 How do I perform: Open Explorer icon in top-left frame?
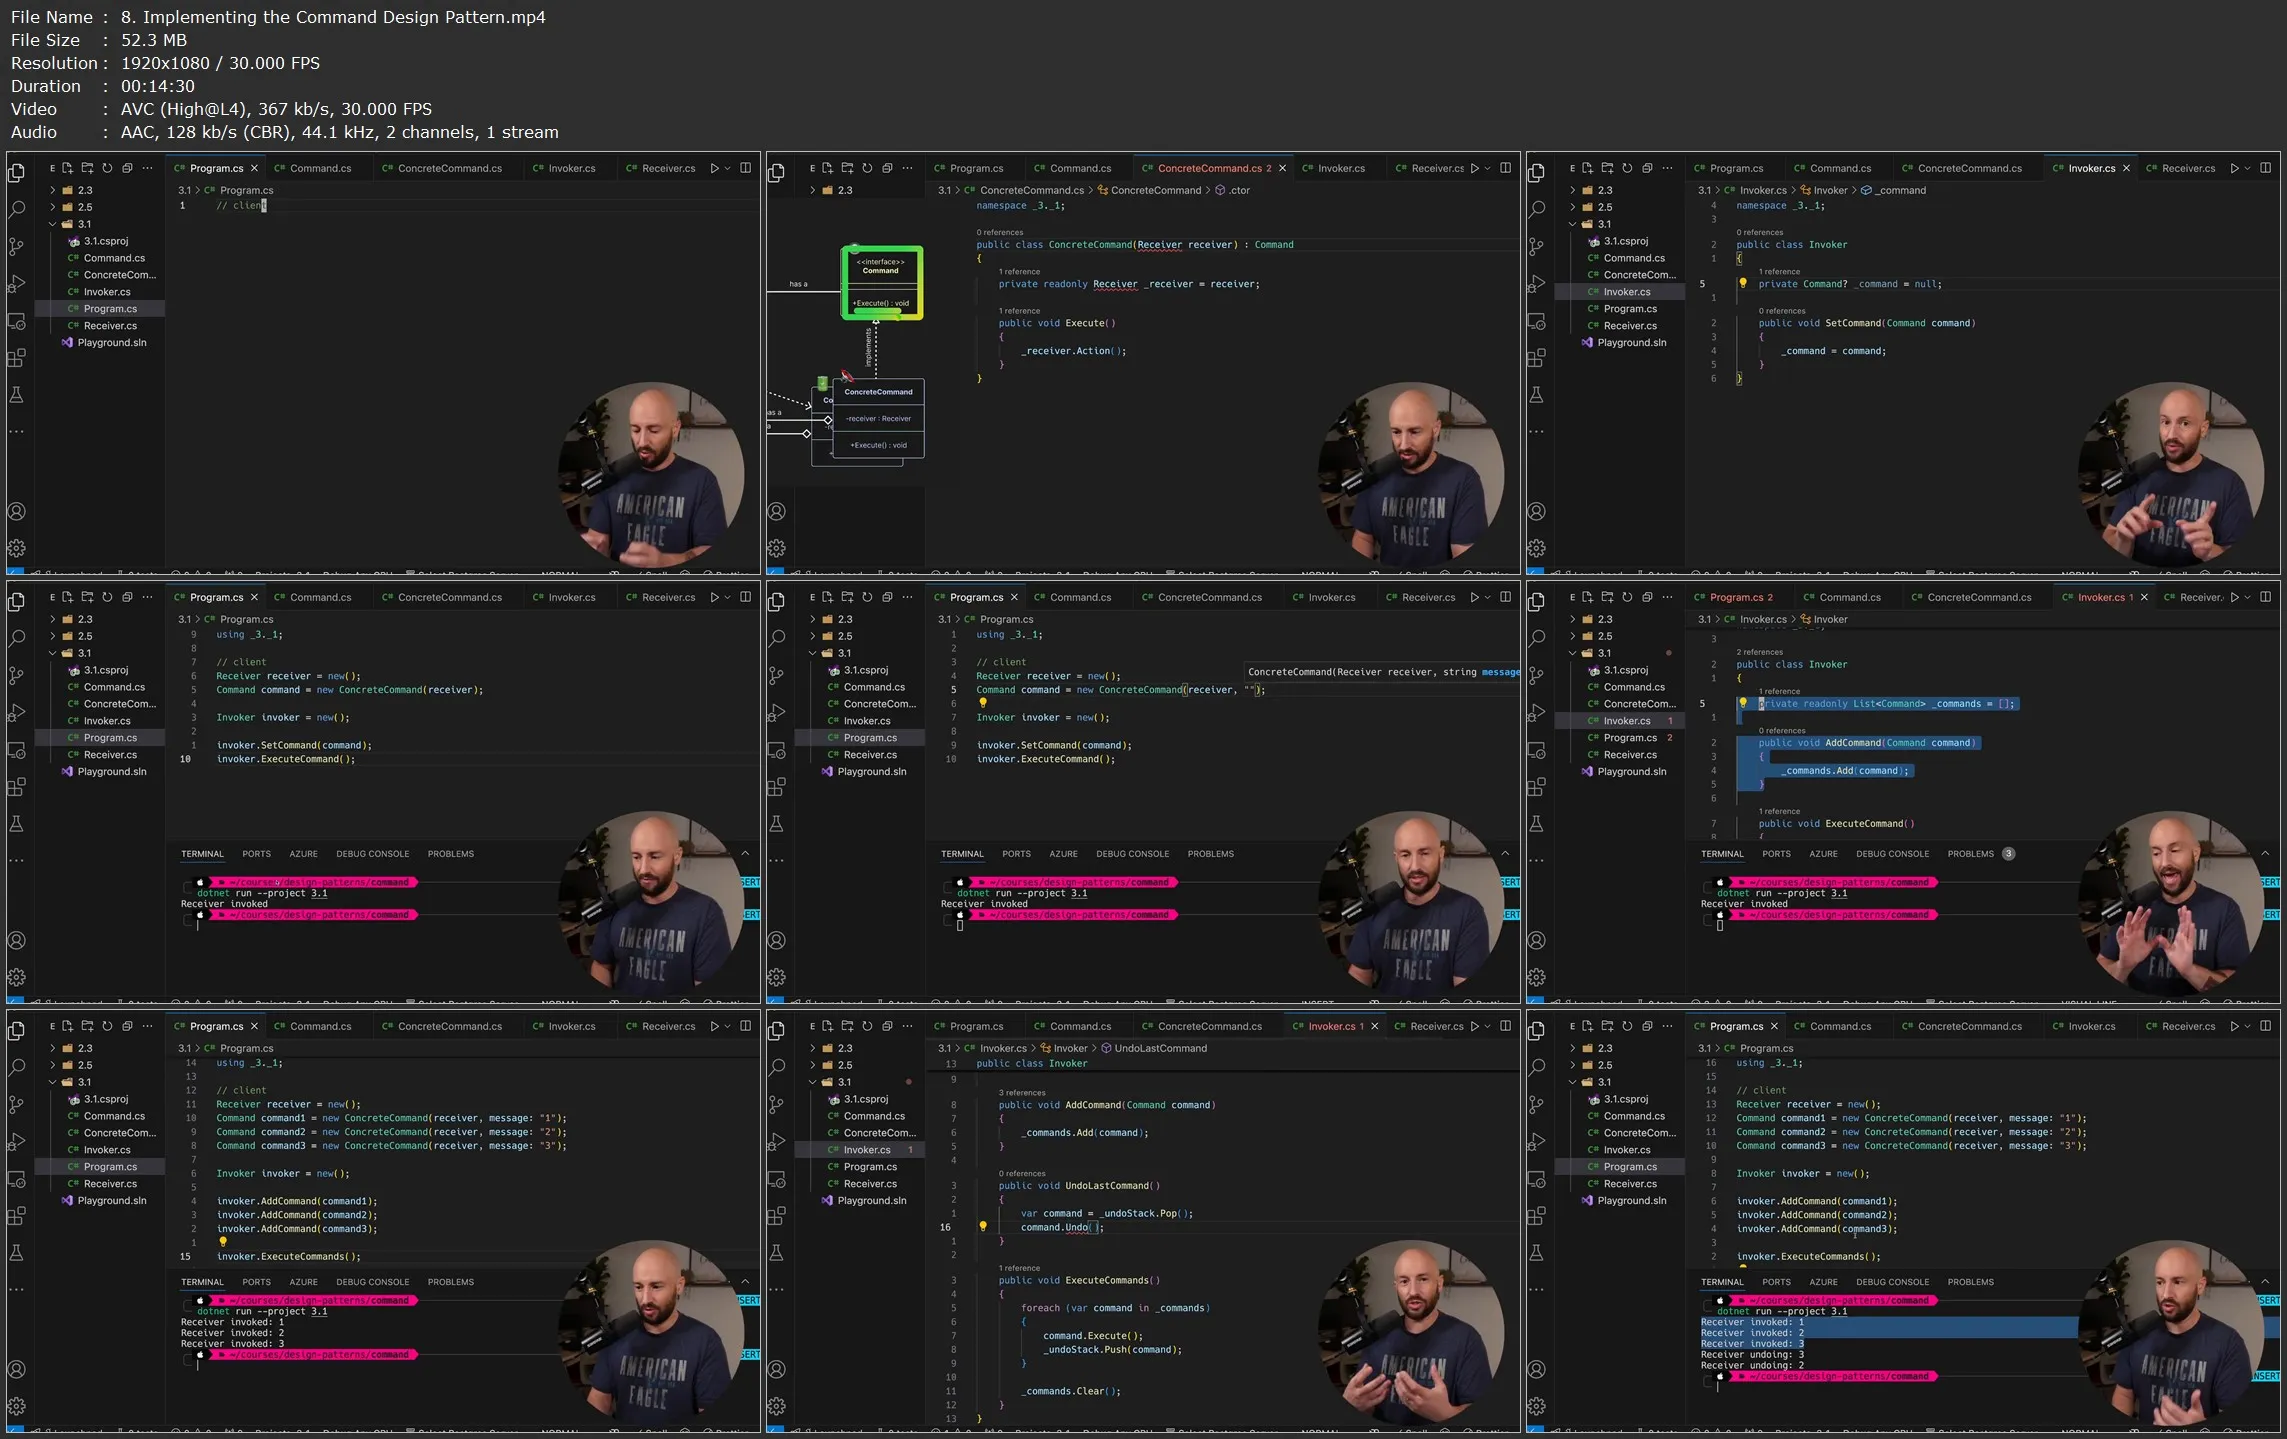16,173
